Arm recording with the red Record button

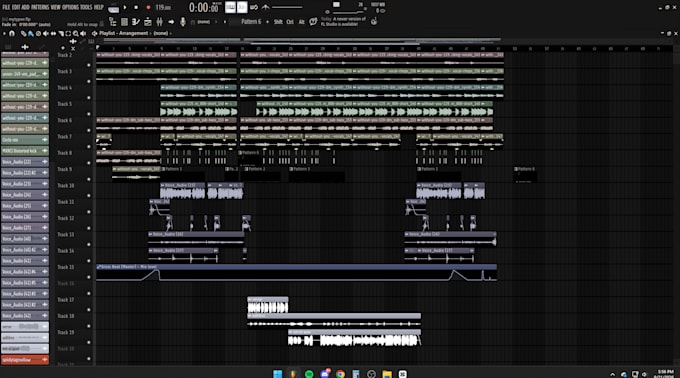click(148, 7)
